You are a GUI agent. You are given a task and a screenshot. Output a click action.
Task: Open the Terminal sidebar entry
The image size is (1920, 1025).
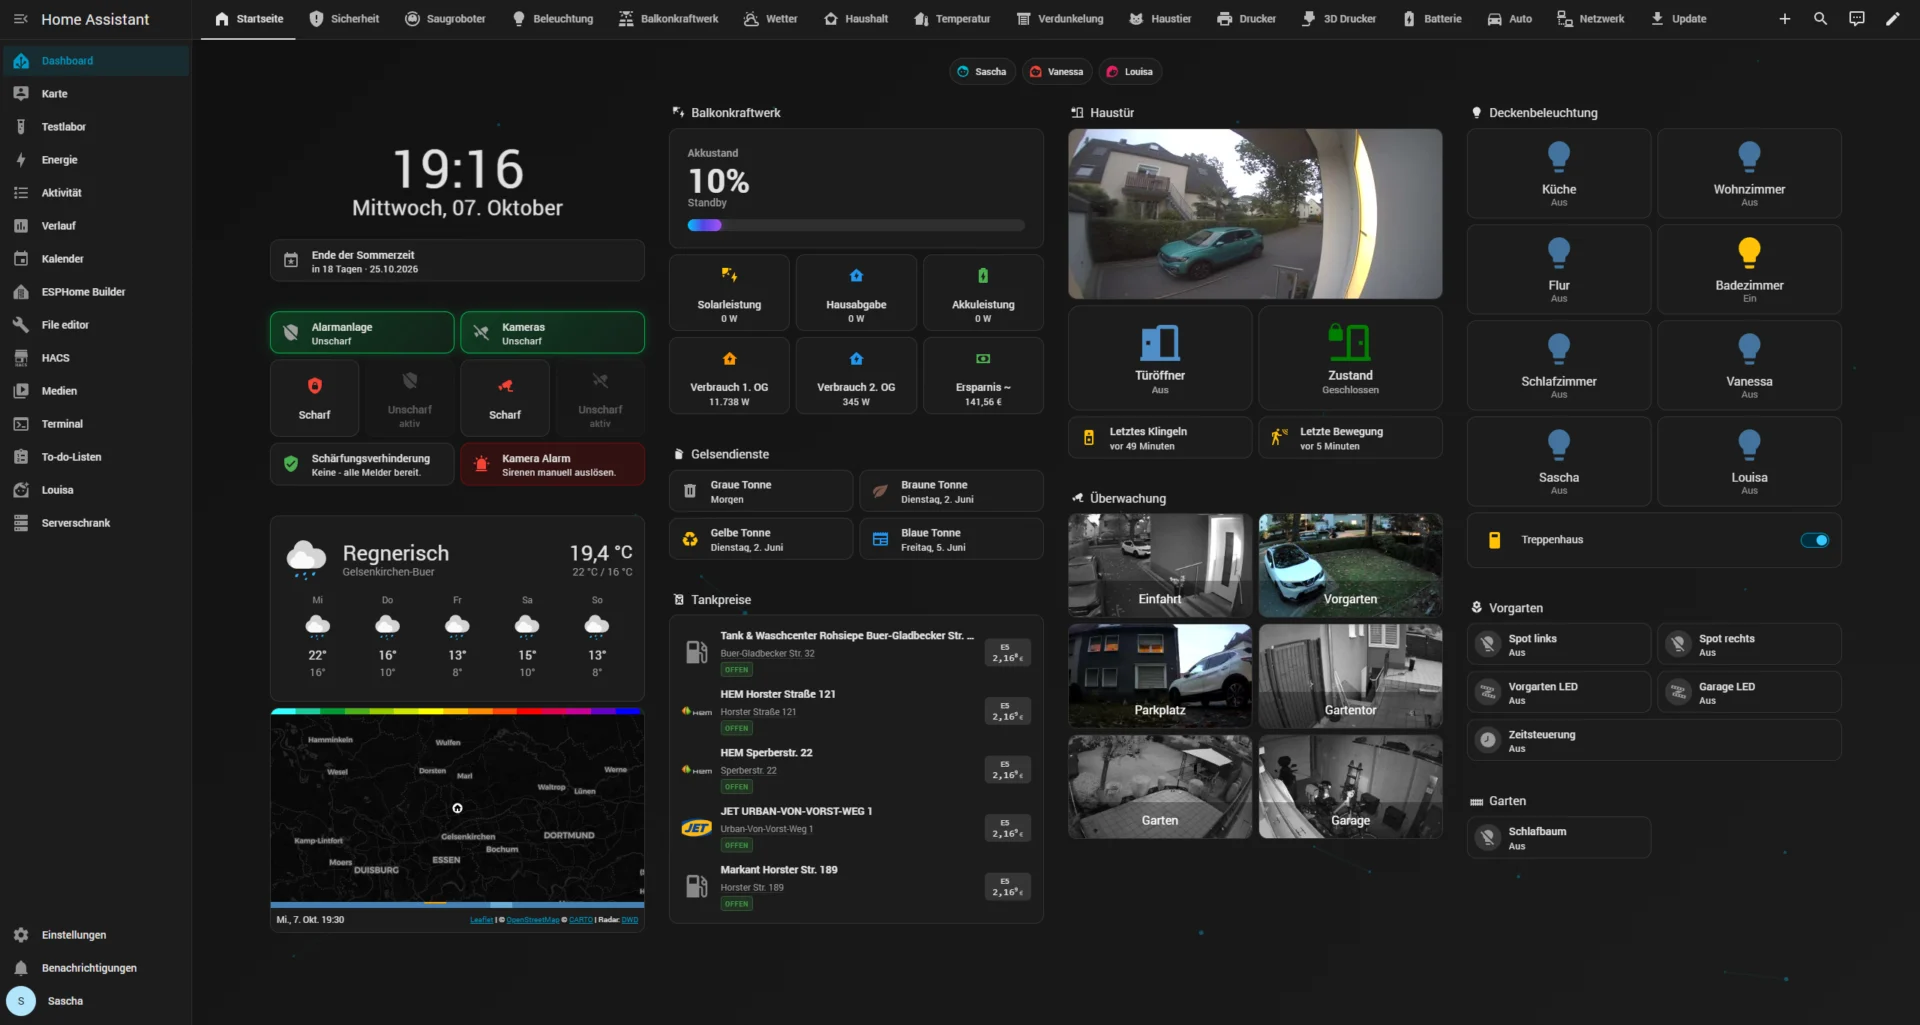coord(95,424)
